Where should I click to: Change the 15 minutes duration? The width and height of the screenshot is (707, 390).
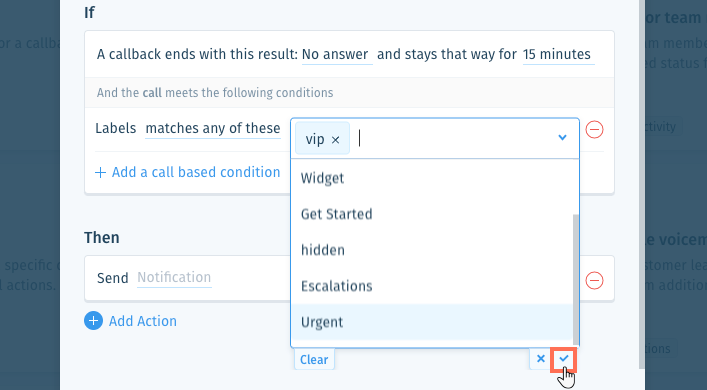[558, 55]
